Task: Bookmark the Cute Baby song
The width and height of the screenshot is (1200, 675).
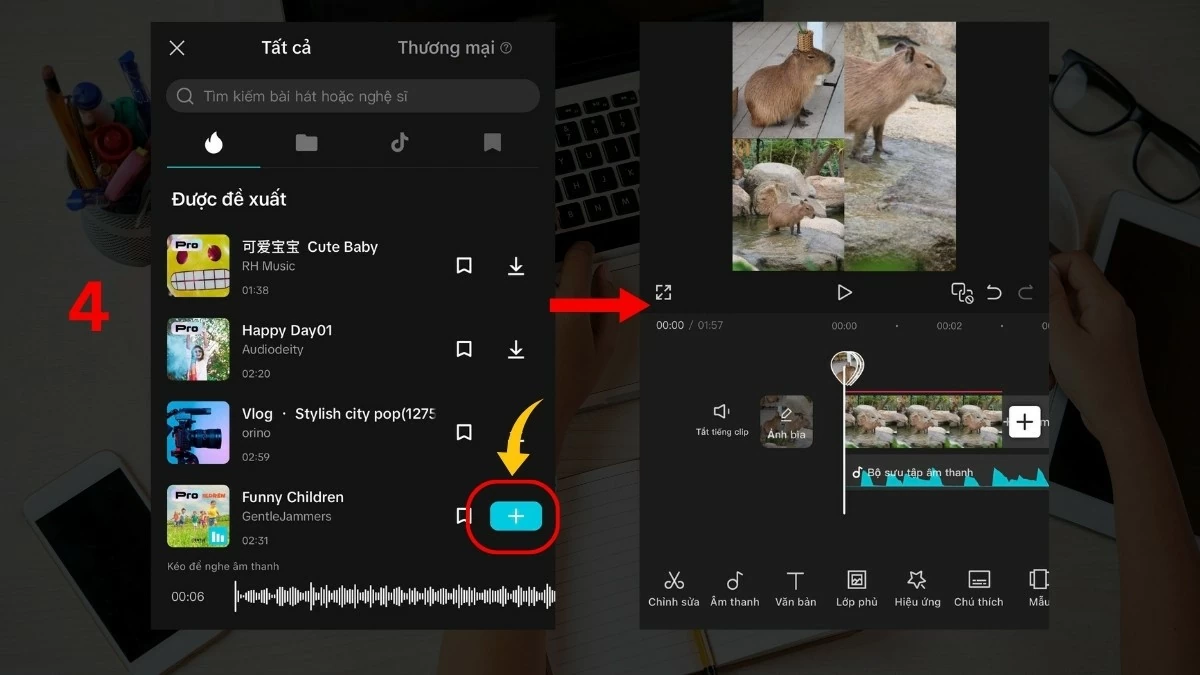Action: [x=464, y=266]
